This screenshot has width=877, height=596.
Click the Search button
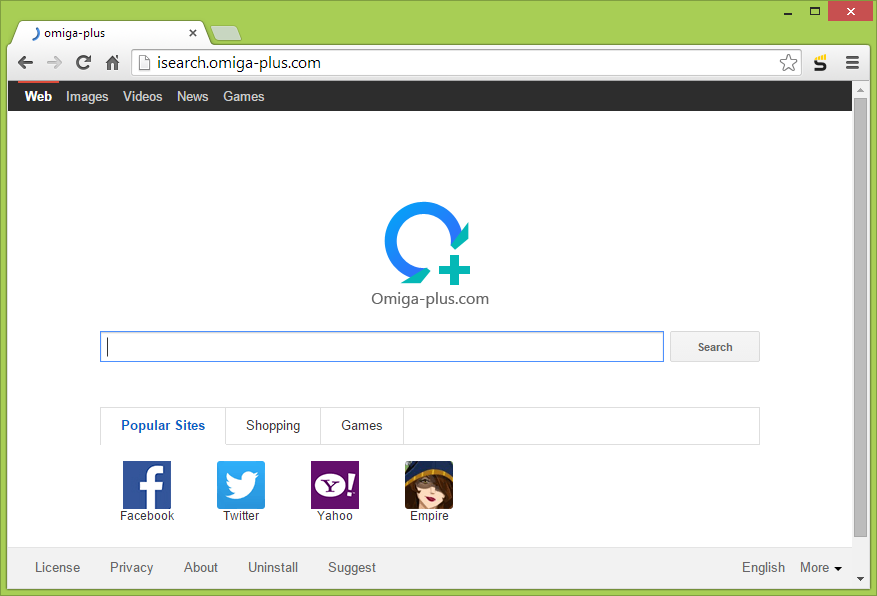pos(715,347)
